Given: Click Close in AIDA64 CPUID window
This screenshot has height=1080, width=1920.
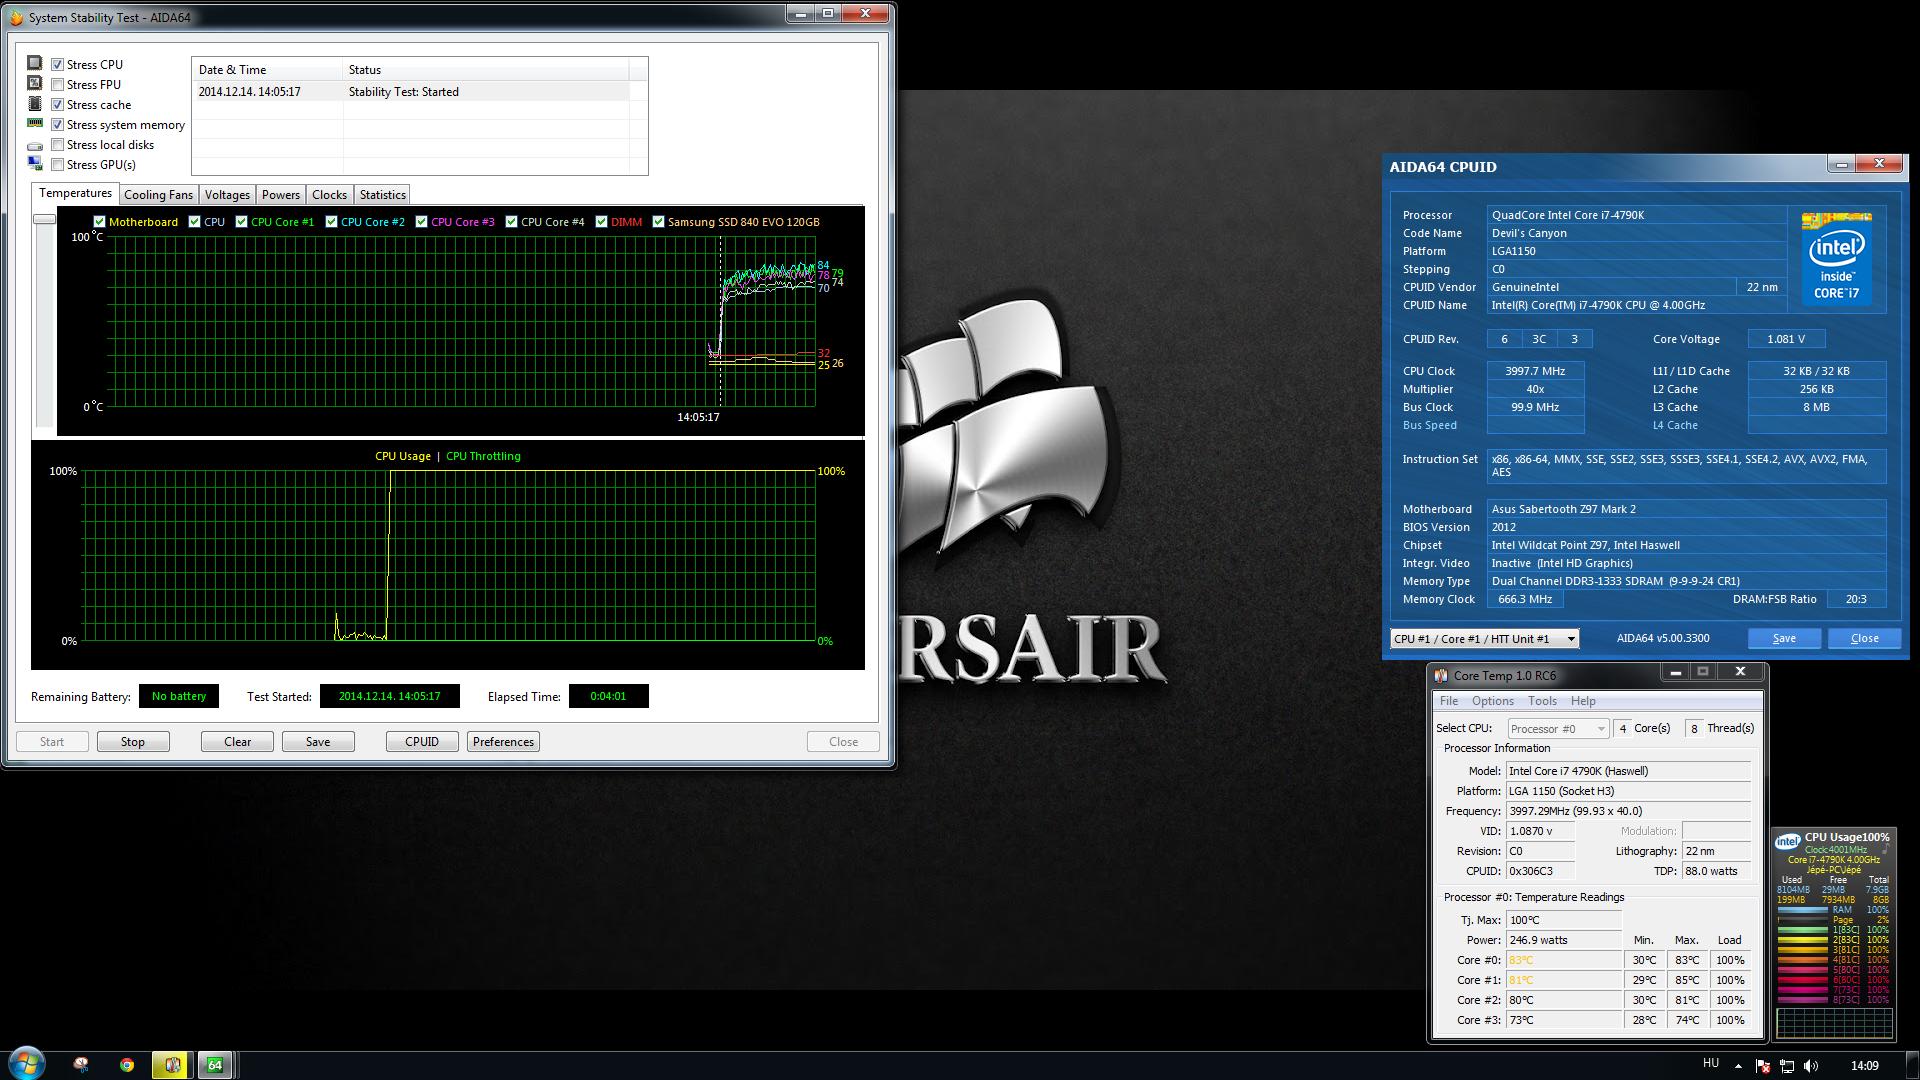Looking at the screenshot, I should [x=1864, y=638].
